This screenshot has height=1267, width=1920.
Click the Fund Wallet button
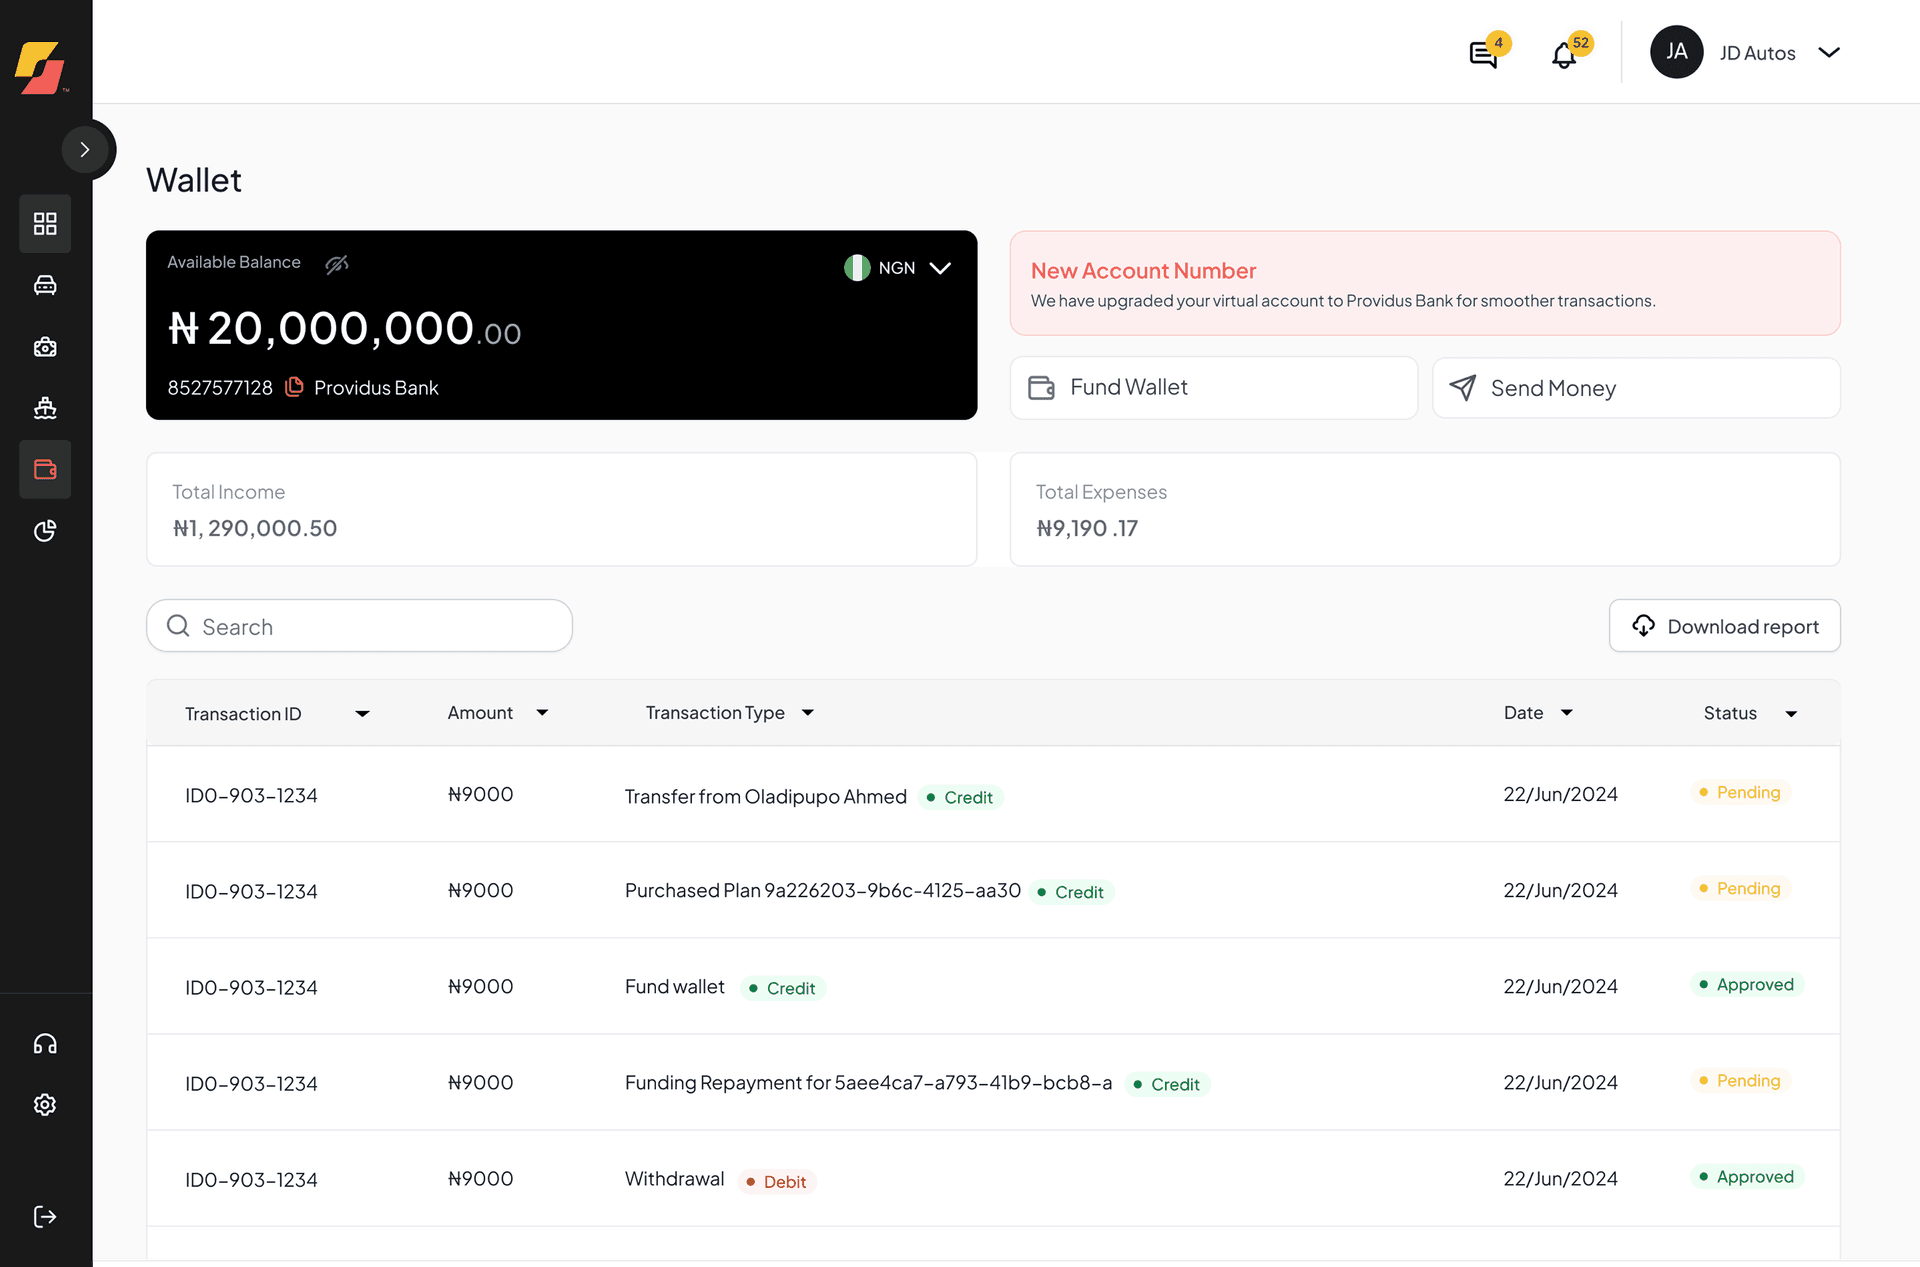[1213, 388]
